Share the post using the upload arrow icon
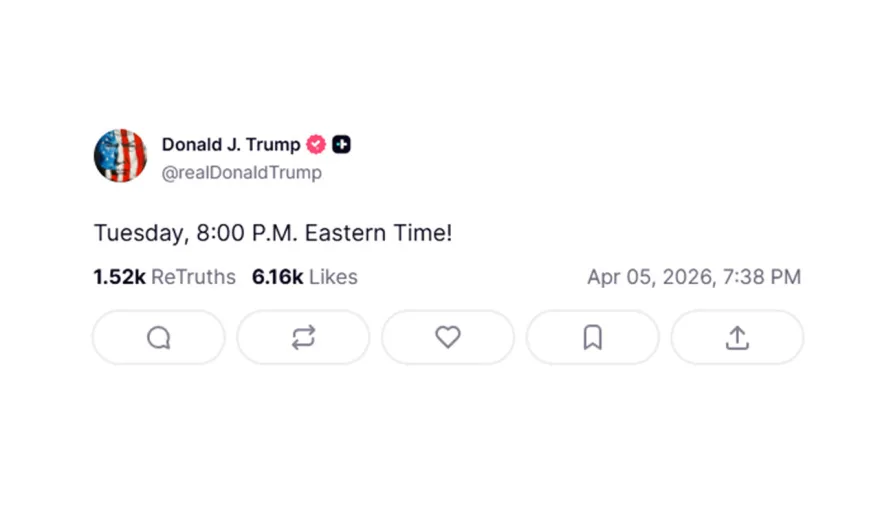 pyautogui.click(x=737, y=338)
